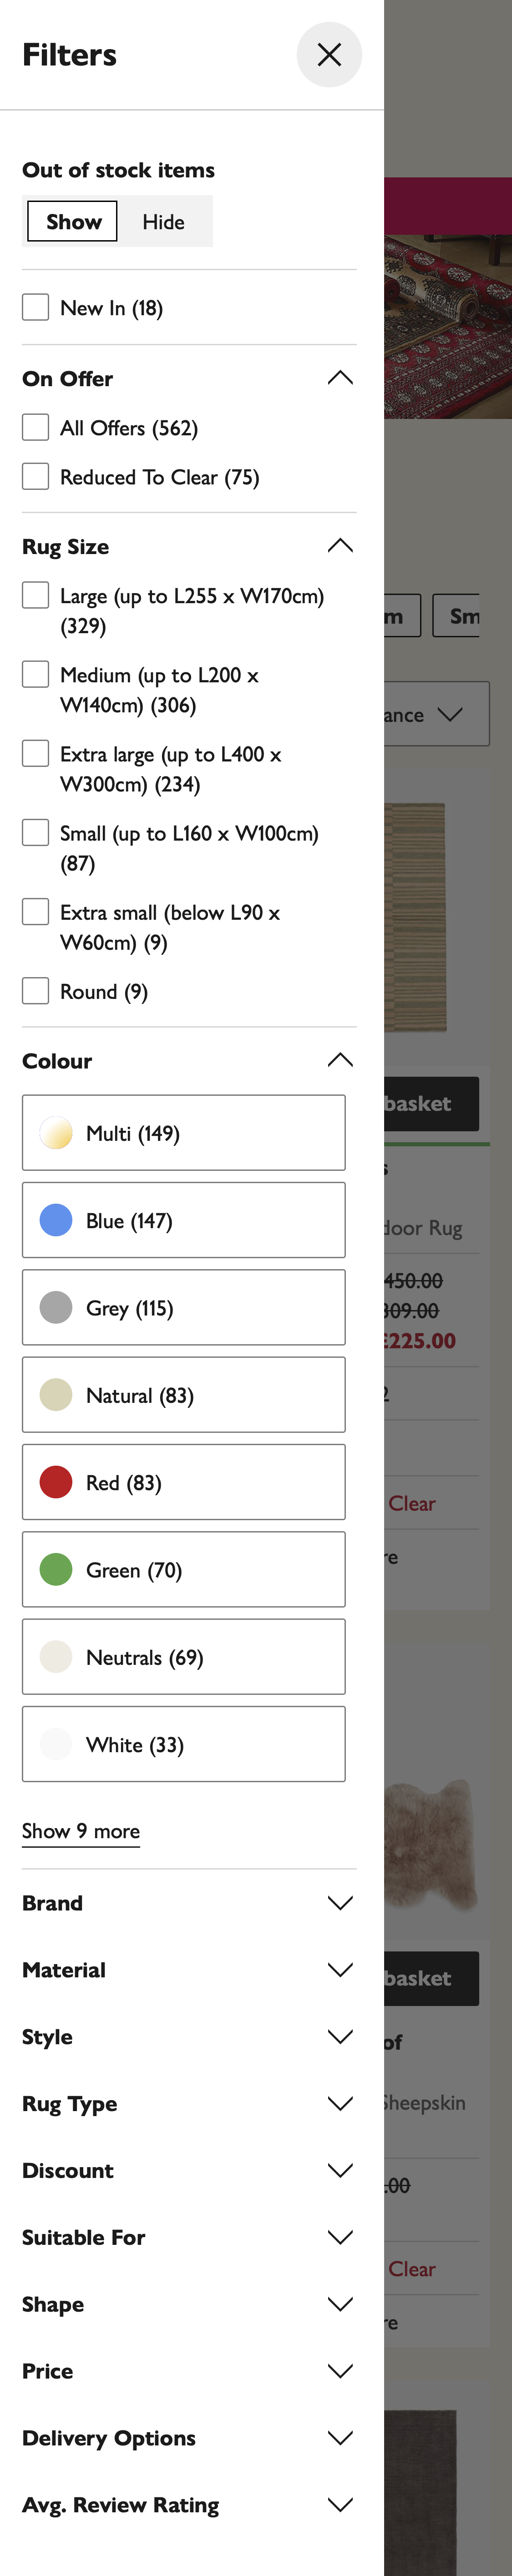Select Large rug size filter

(35, 594)
